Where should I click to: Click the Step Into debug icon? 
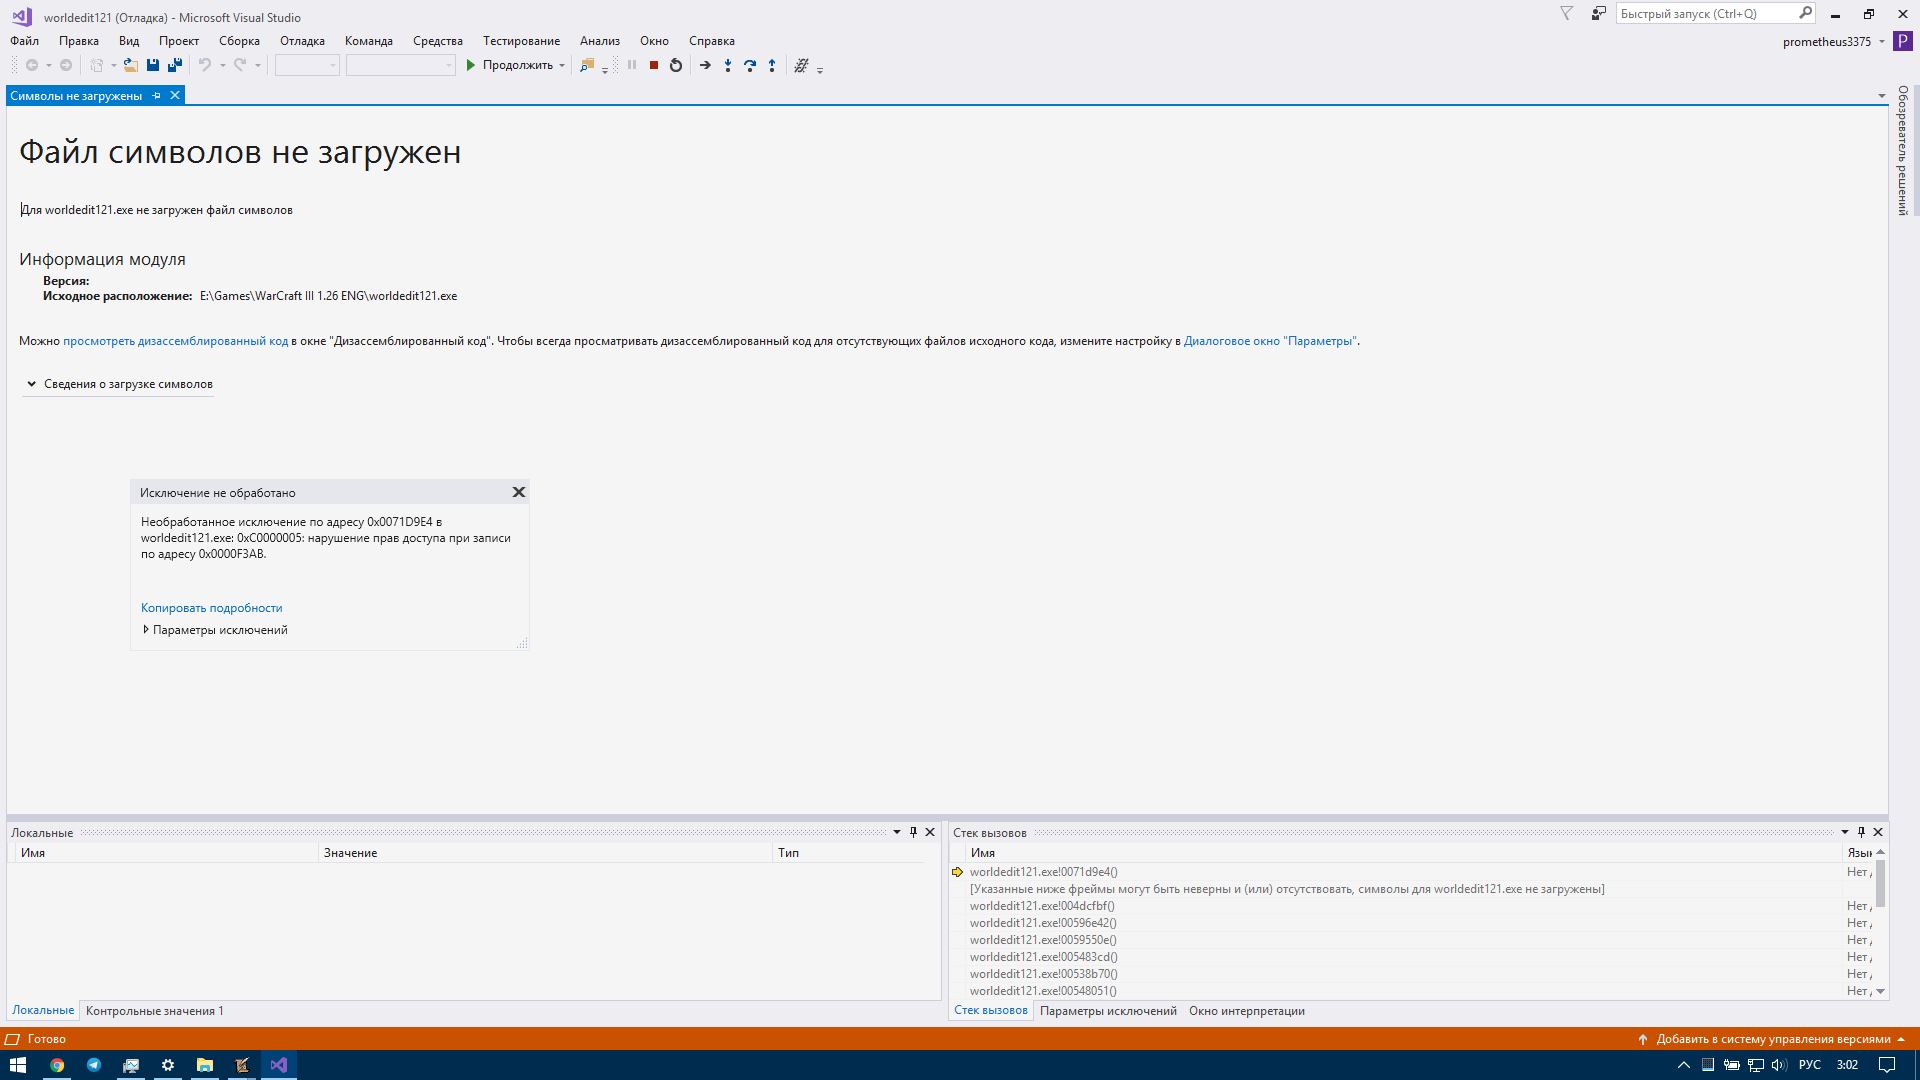[728, 65]
